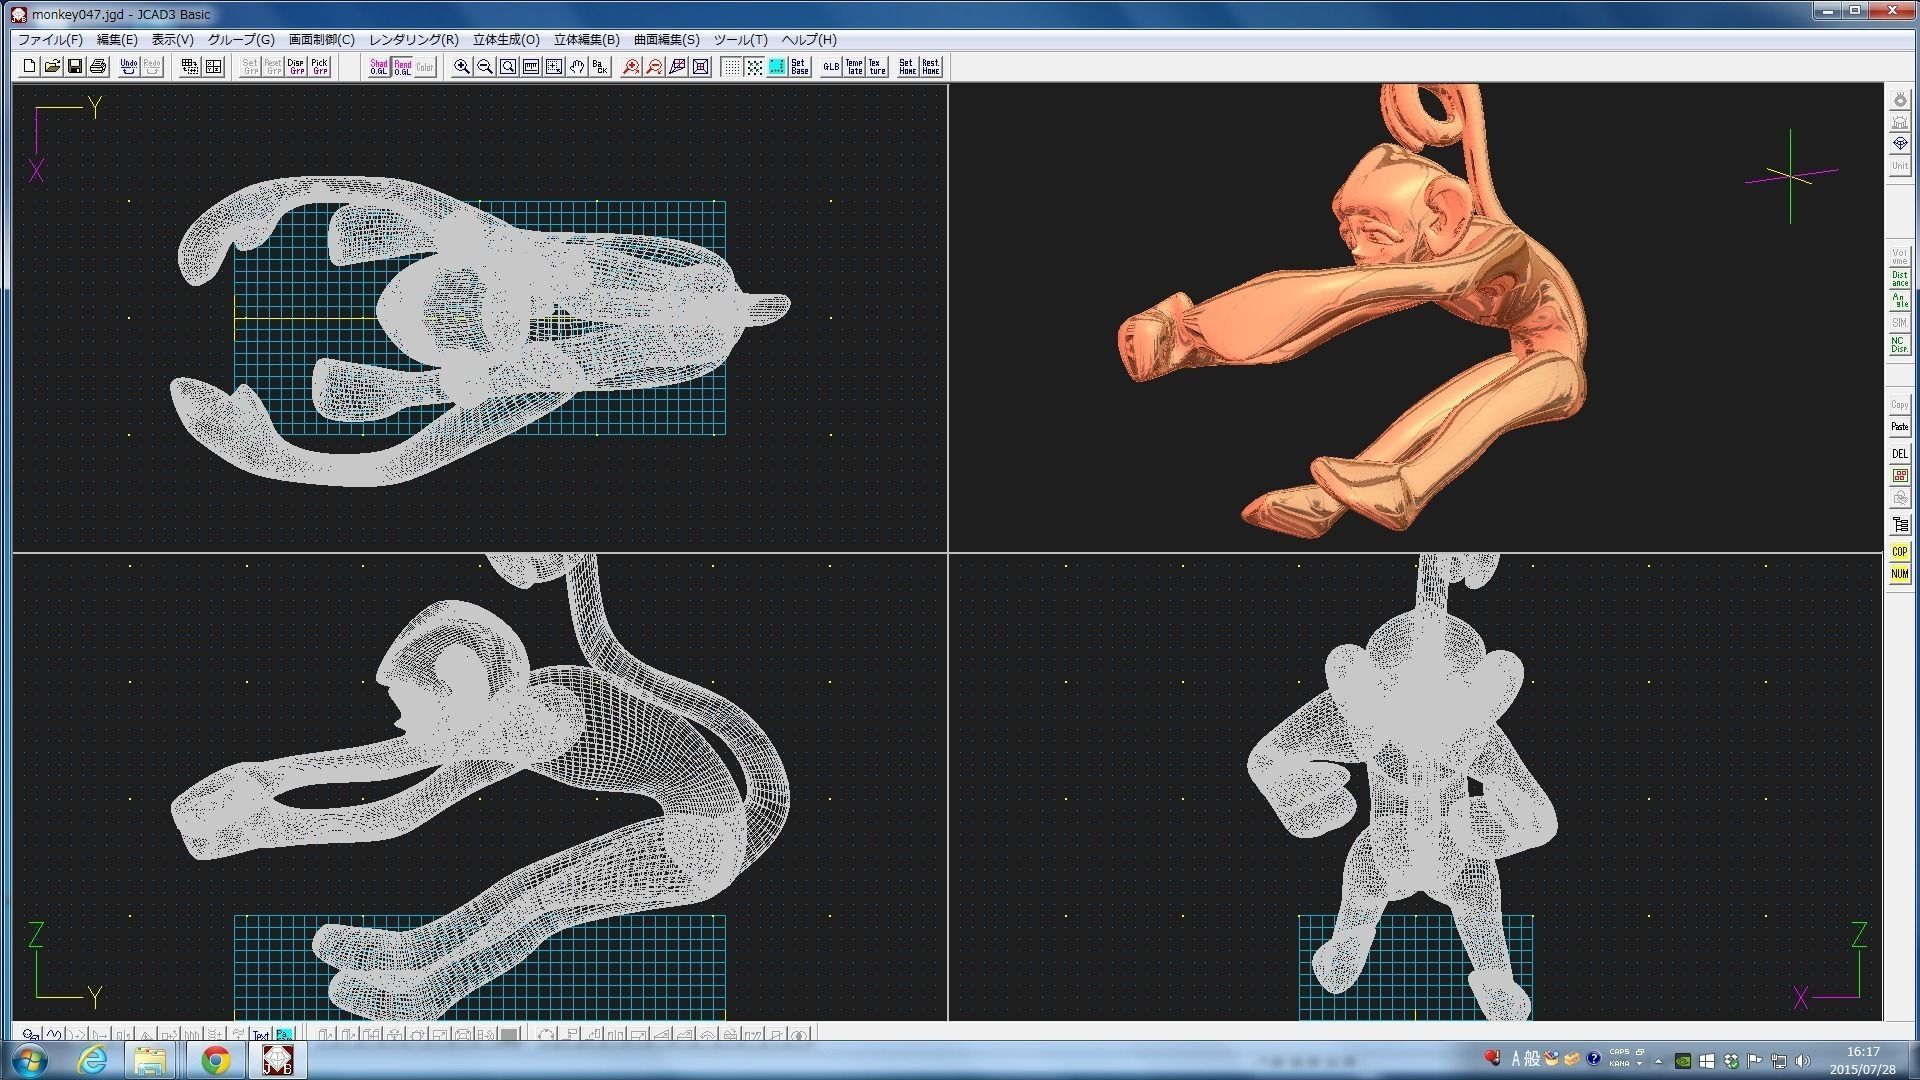
Task: Click the Set Grp toolbar button
Action: click(250, 67)
